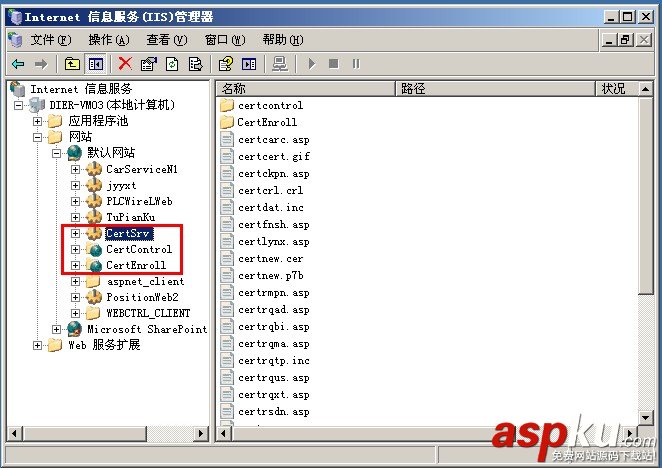Delete the selected item with red X icon
Viewport: 662px width, 468px height.
click(125, 64)
